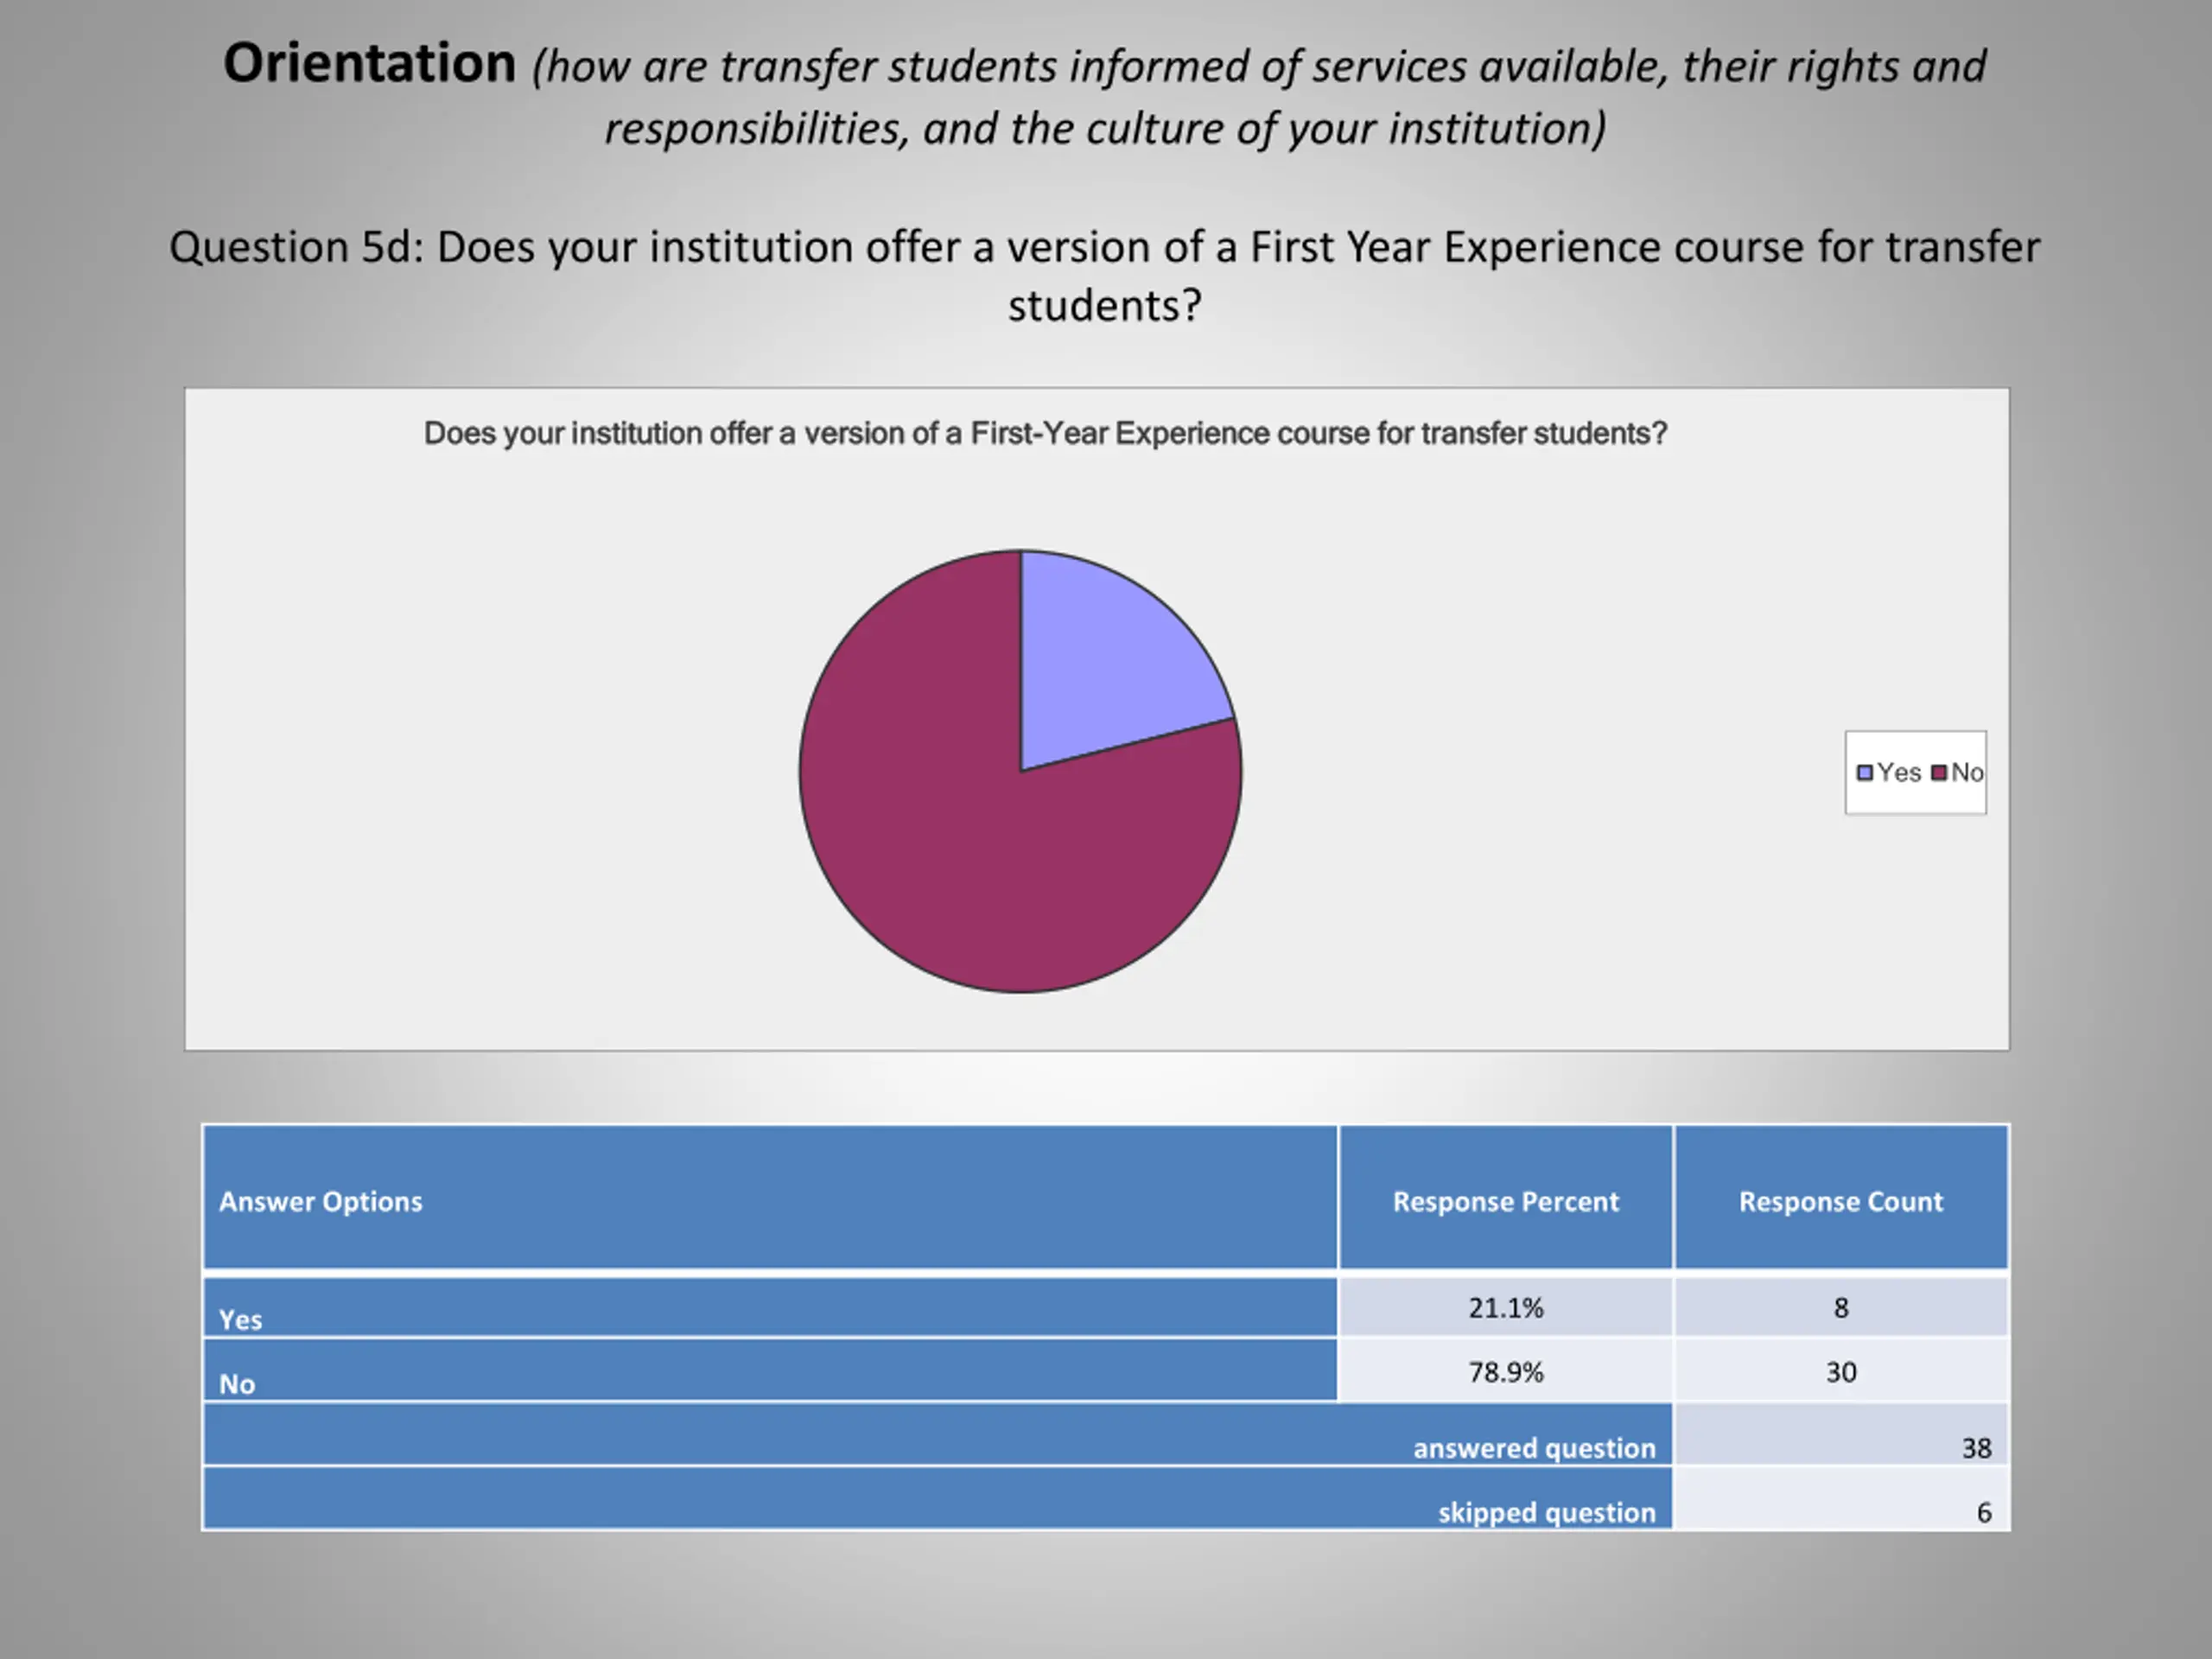
Task: Select the 78.9% percent cell
Action: pos(1506,1371)
